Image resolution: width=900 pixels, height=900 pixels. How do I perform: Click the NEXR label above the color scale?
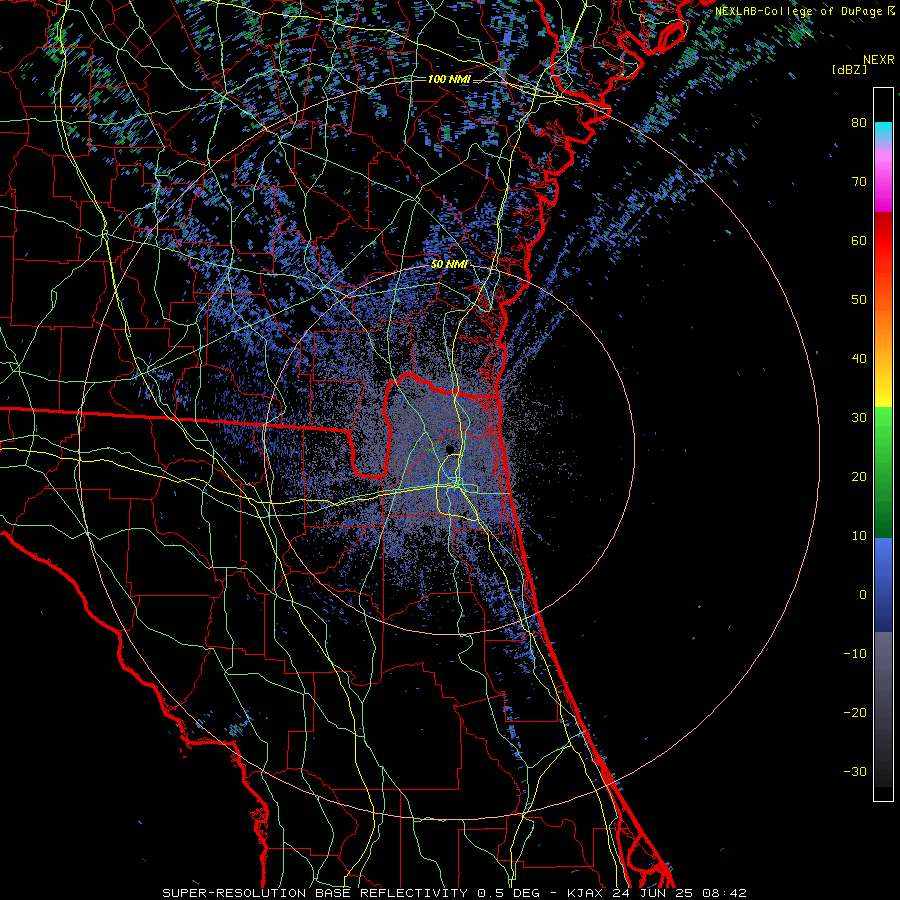point(878,60)
